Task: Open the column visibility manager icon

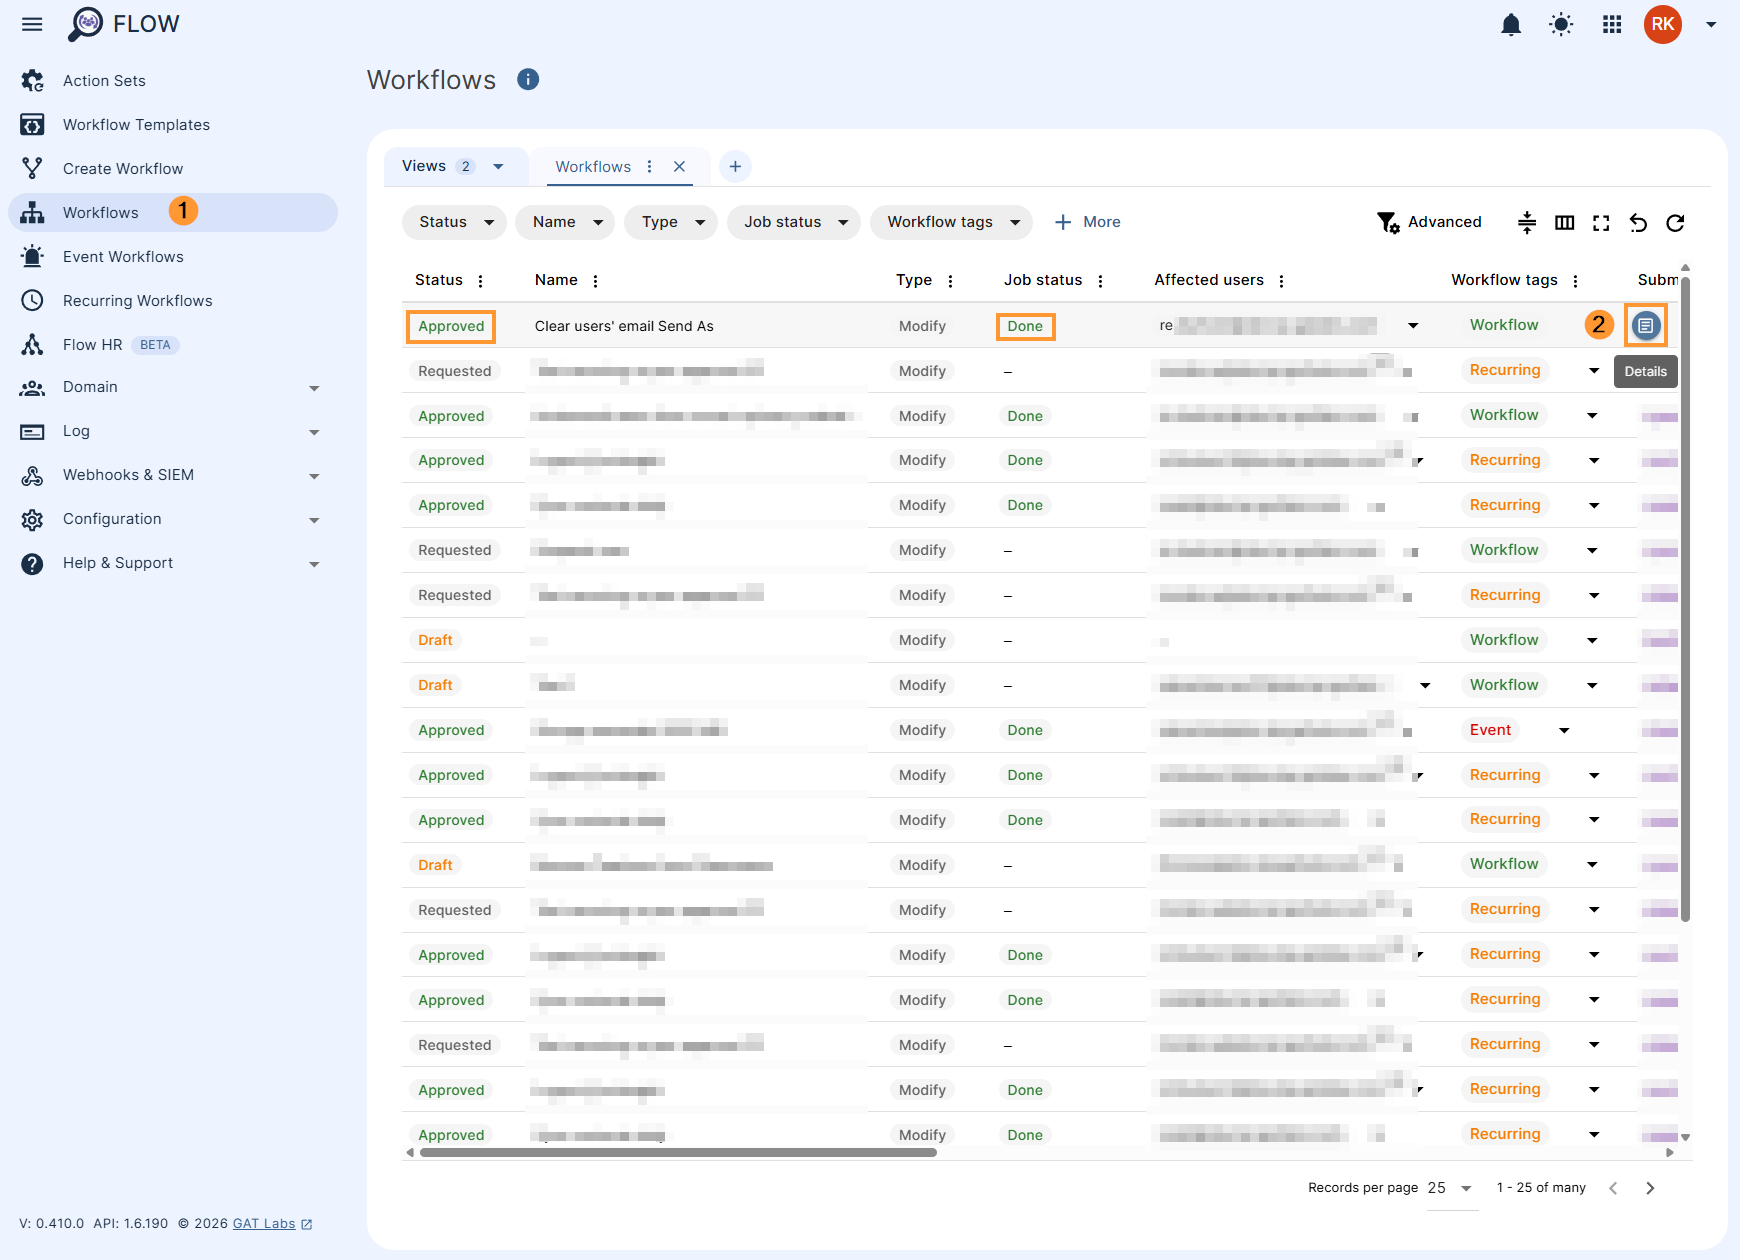Action: [x=1564, y=223]
